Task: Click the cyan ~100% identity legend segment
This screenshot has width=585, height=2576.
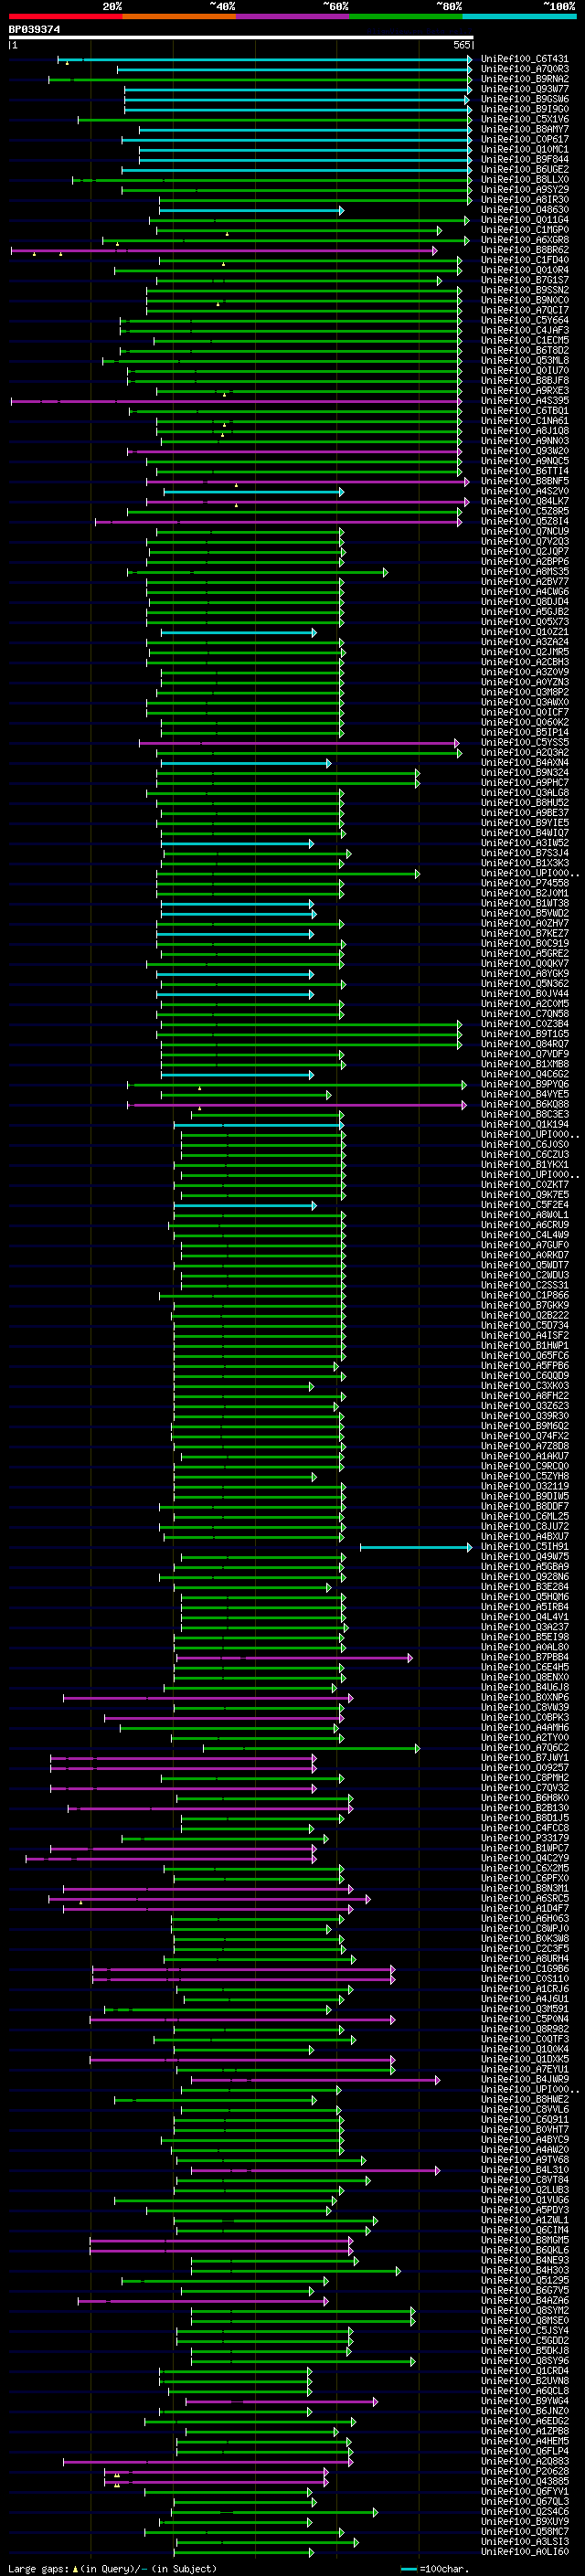Action: [520, 16]
